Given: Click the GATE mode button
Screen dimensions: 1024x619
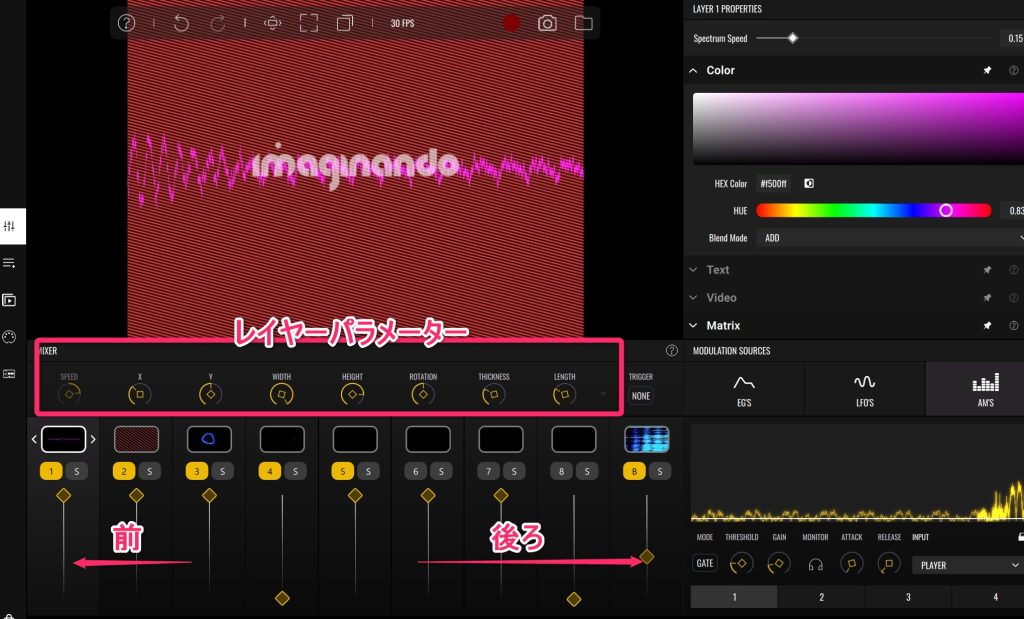Looking at the screenshot, I should point(705,564).
